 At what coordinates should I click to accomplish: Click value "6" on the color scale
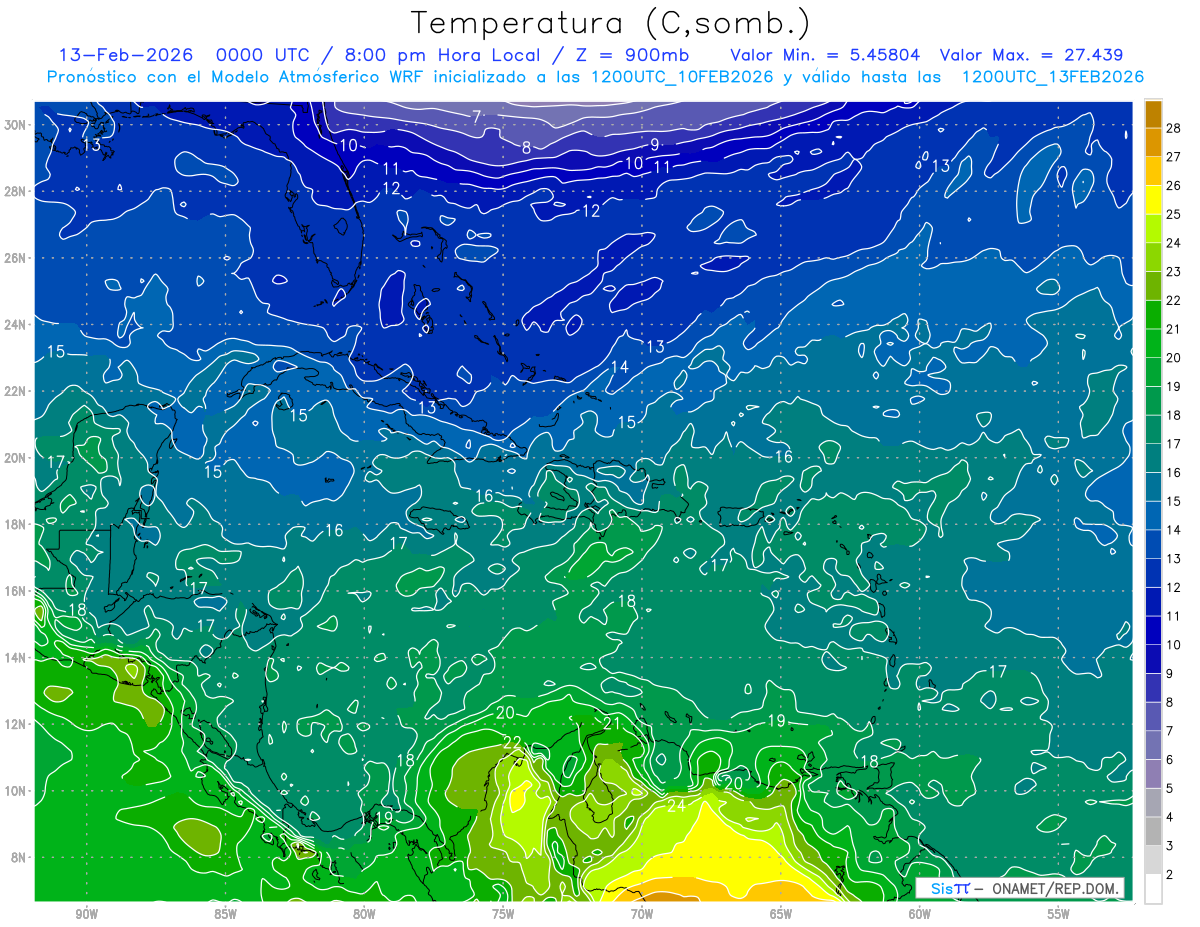coord(1170,760)
